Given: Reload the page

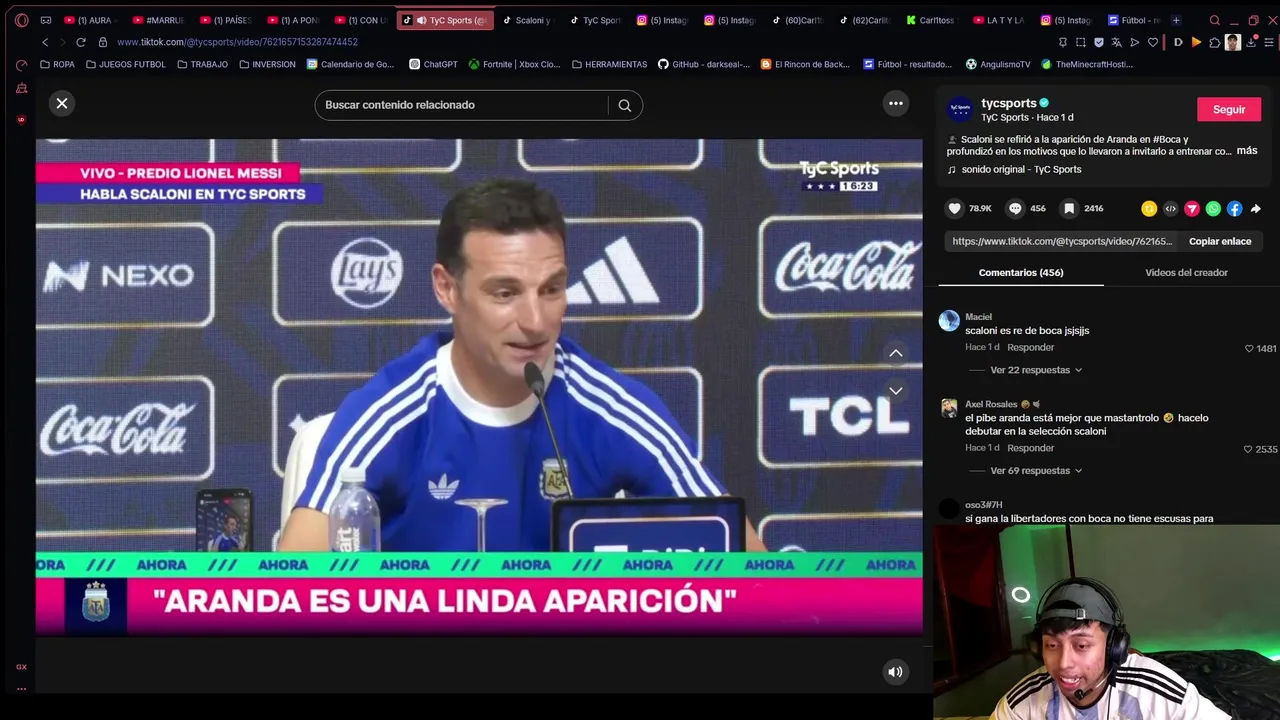Looking at the screenshot, I should click(81, 42).
